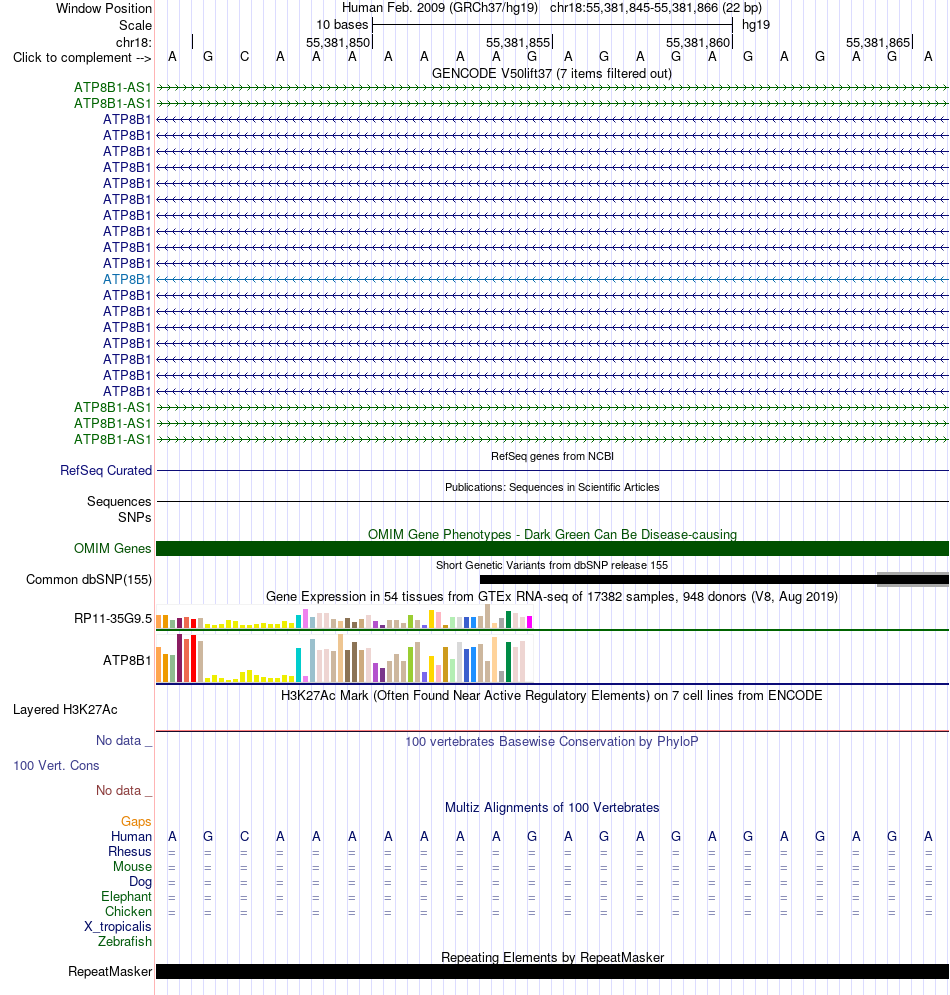Click the RepeatMasker track label

(110, 972)
